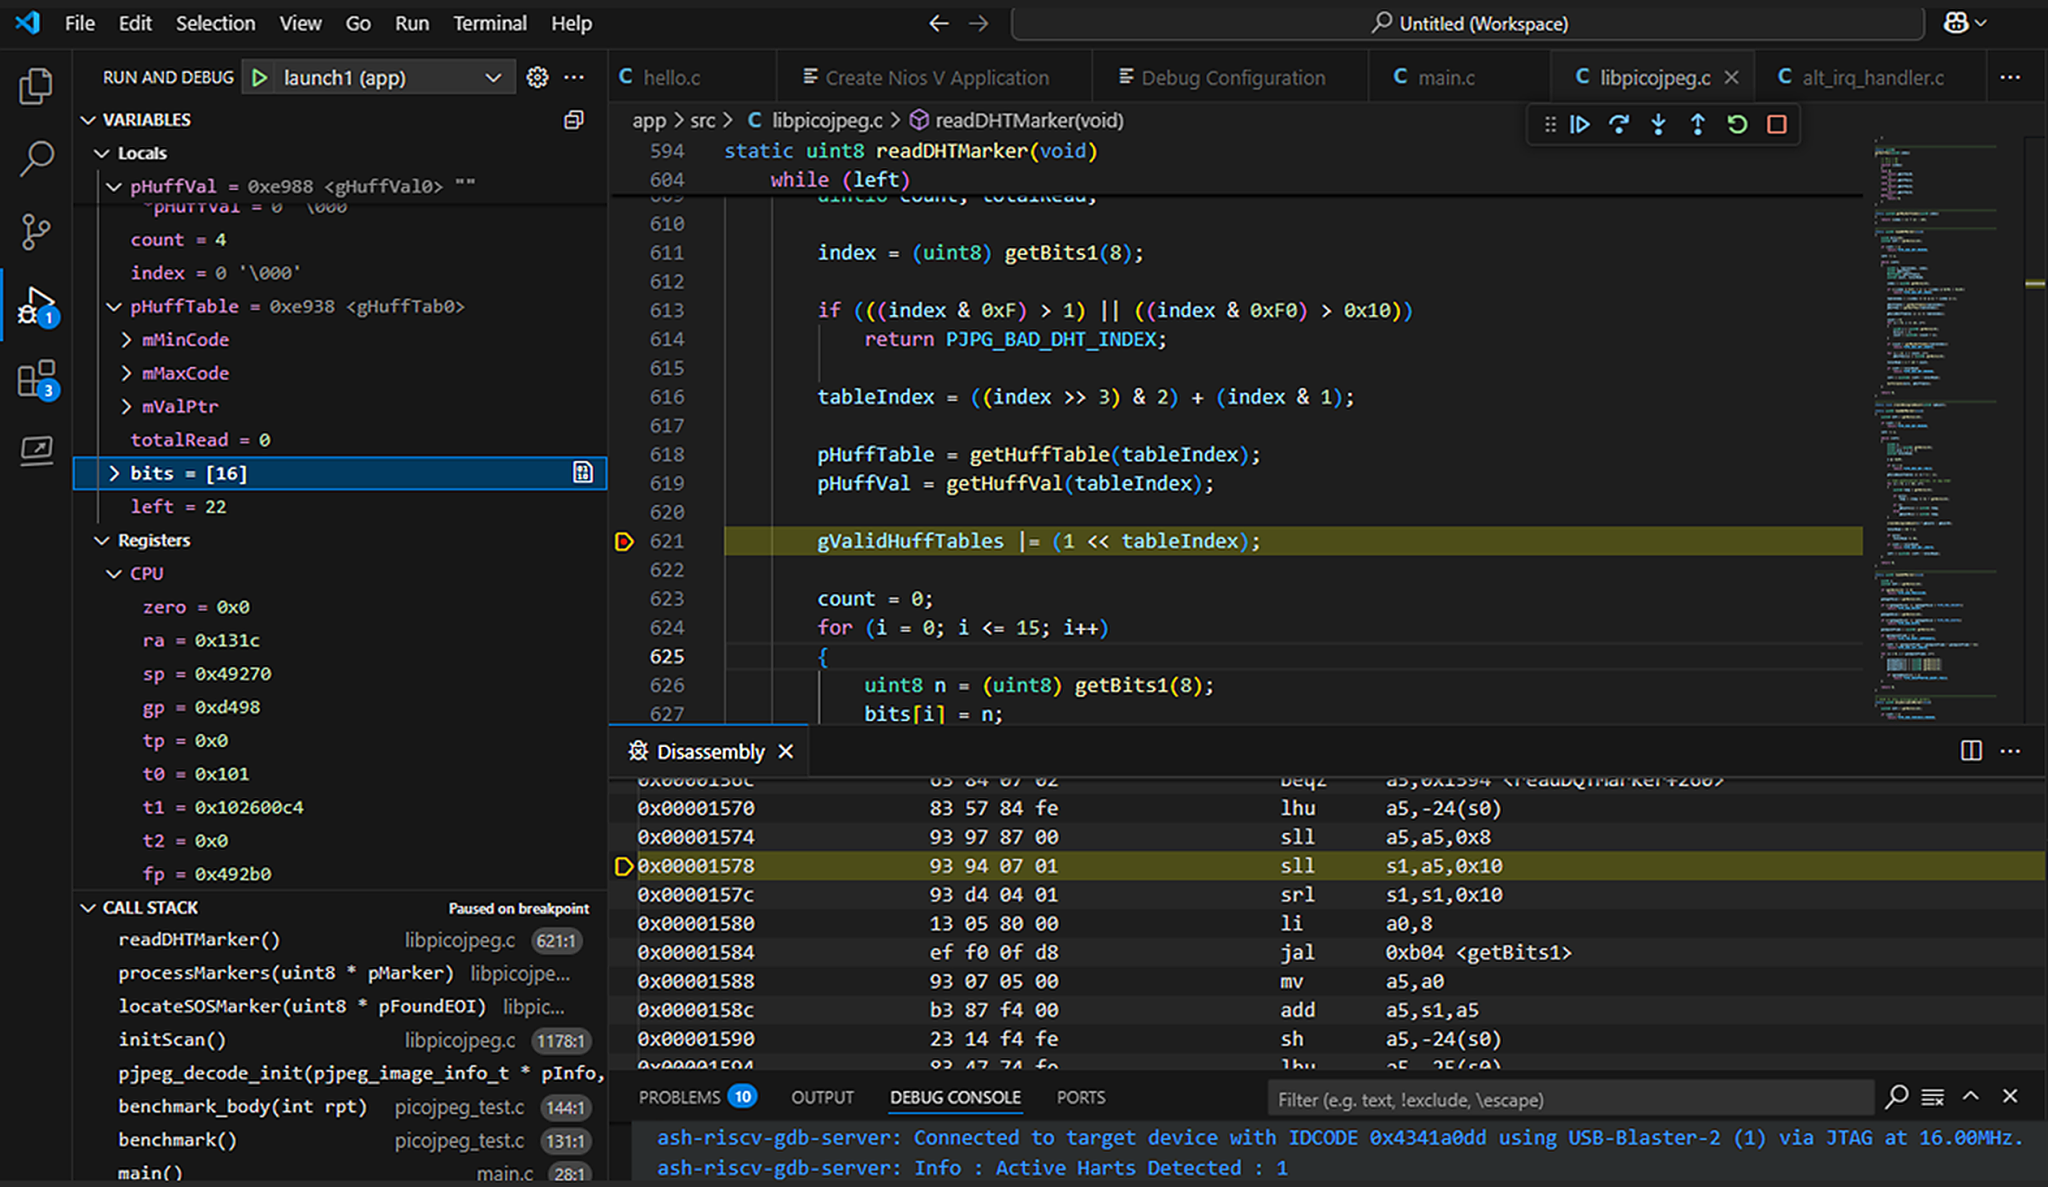
Task: Open launch configuration settings gear
Action: coord(537,77)
